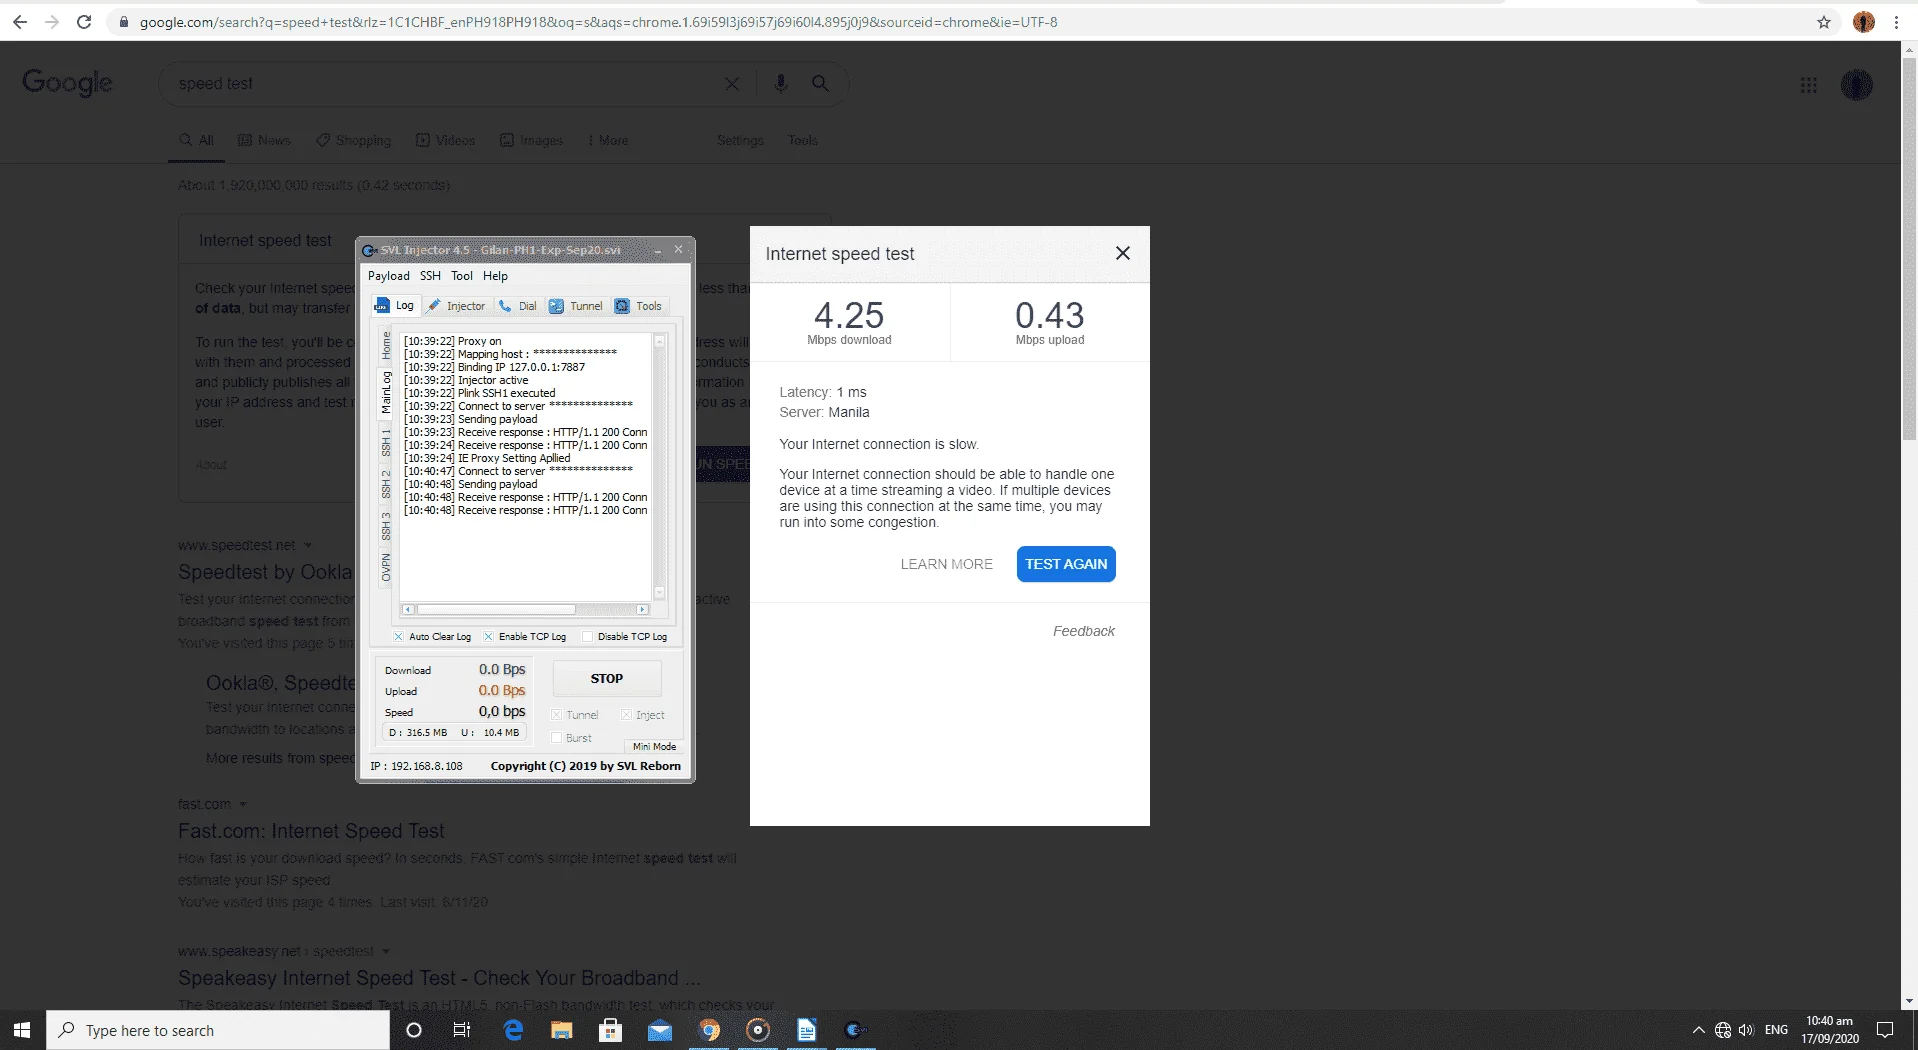This screenshot has width=1918, height=1050.
Task: Click the Chrome address bar URL
Action: (598, 22)
